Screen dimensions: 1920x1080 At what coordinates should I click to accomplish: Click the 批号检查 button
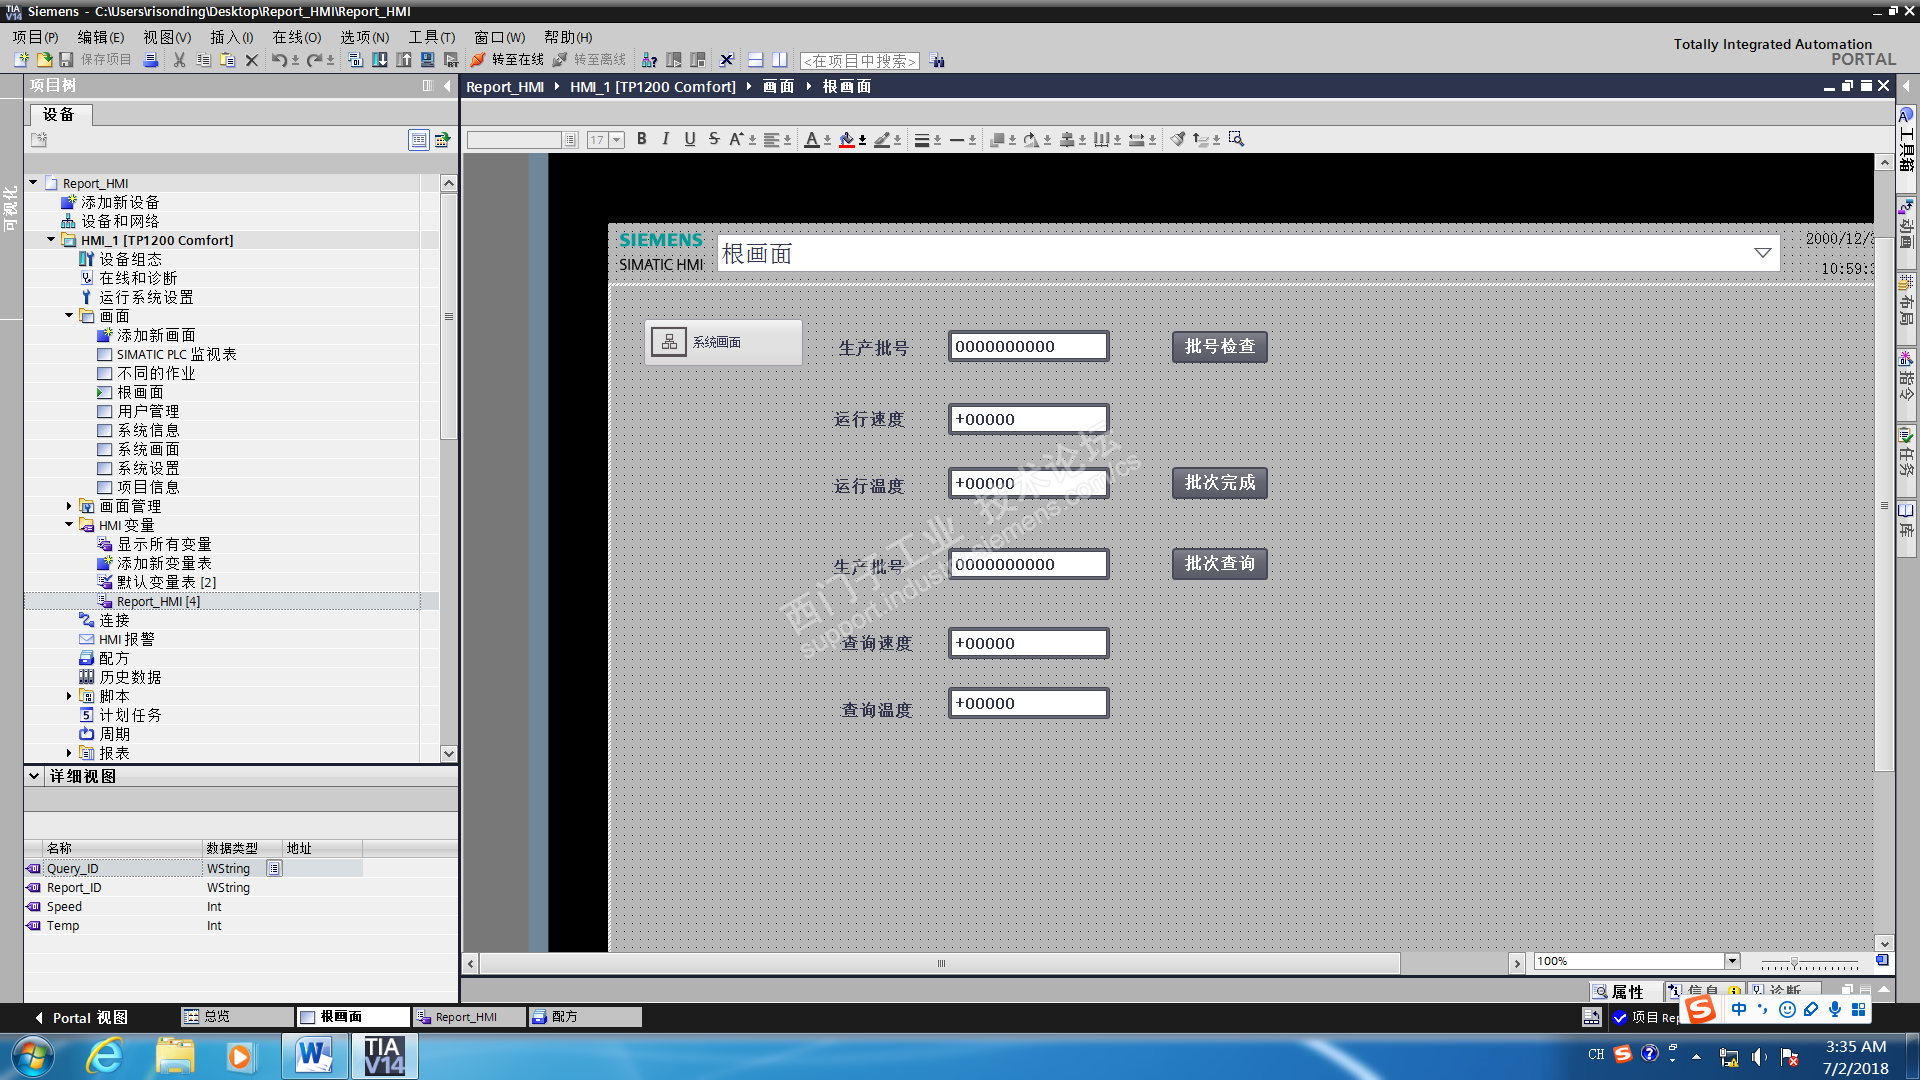click(1219, 346)
